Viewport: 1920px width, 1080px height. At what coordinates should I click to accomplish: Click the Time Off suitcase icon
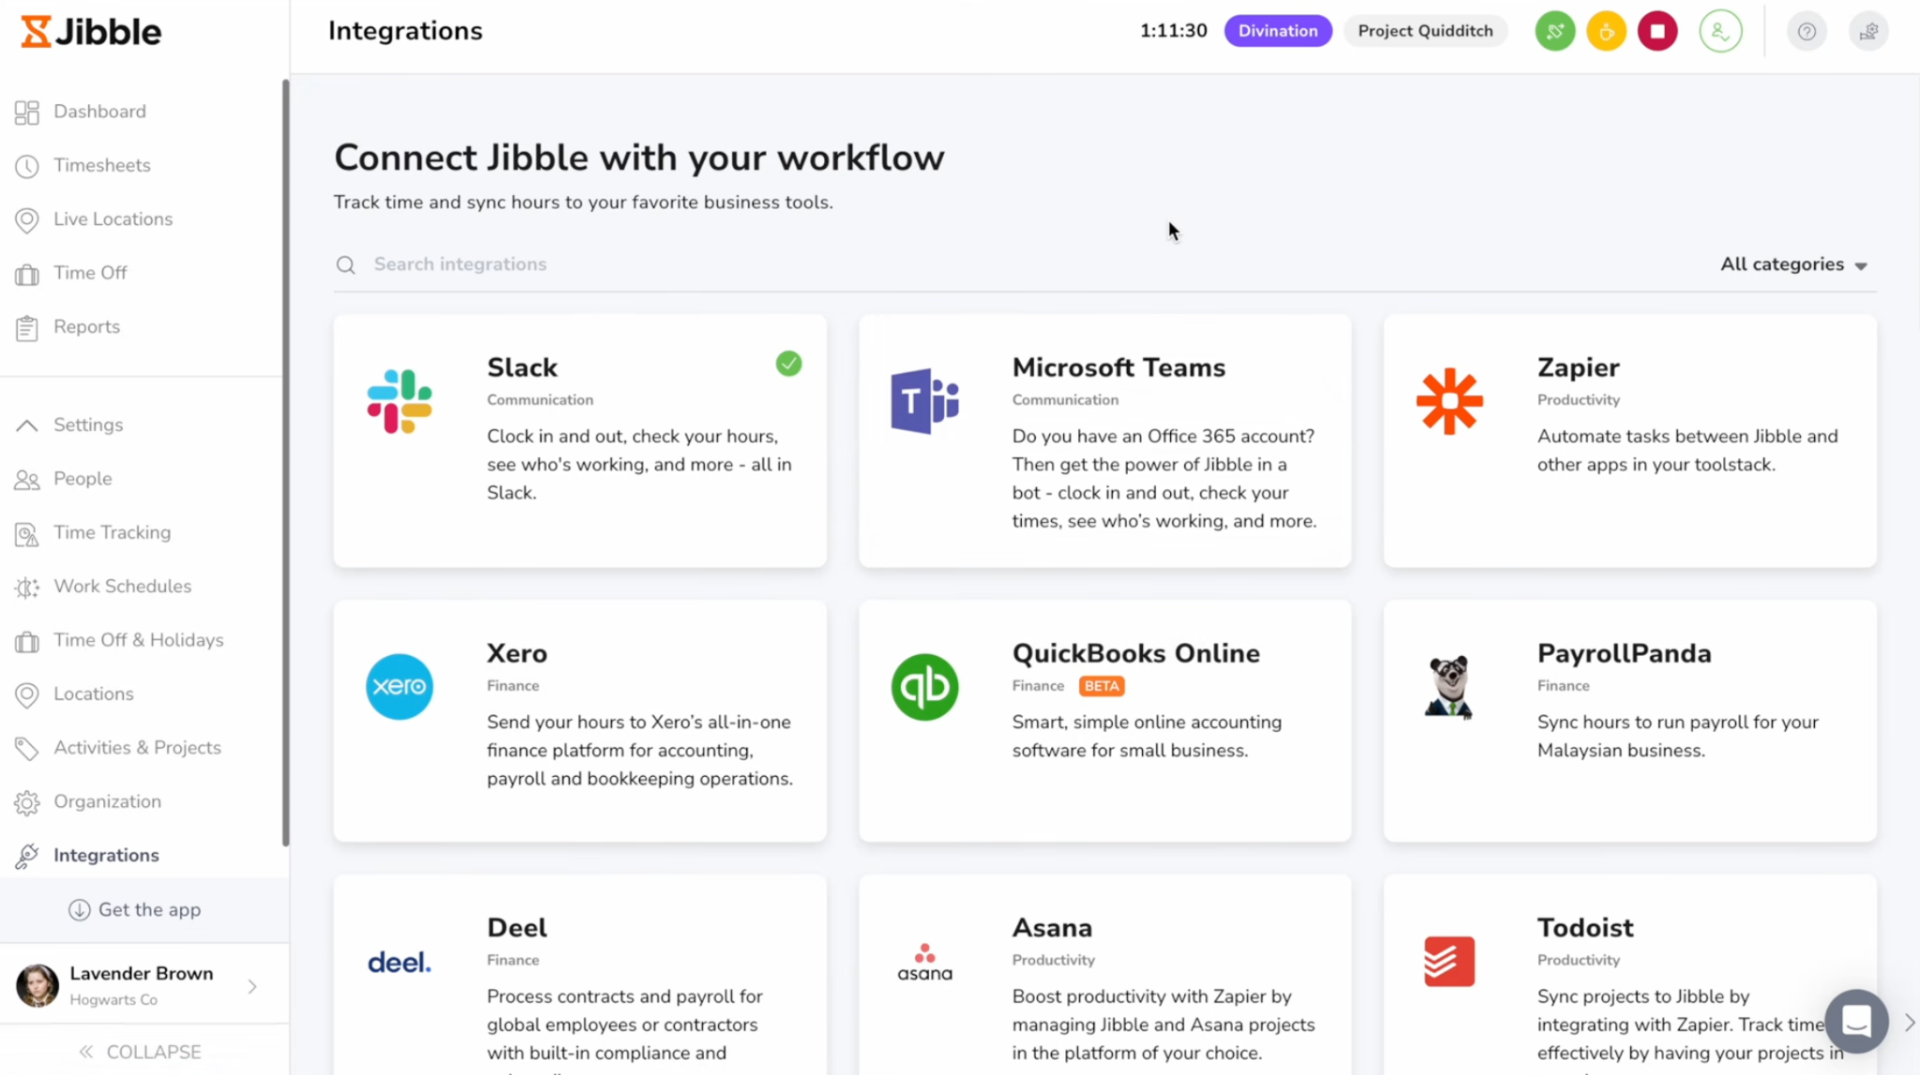tap(27, 274)
